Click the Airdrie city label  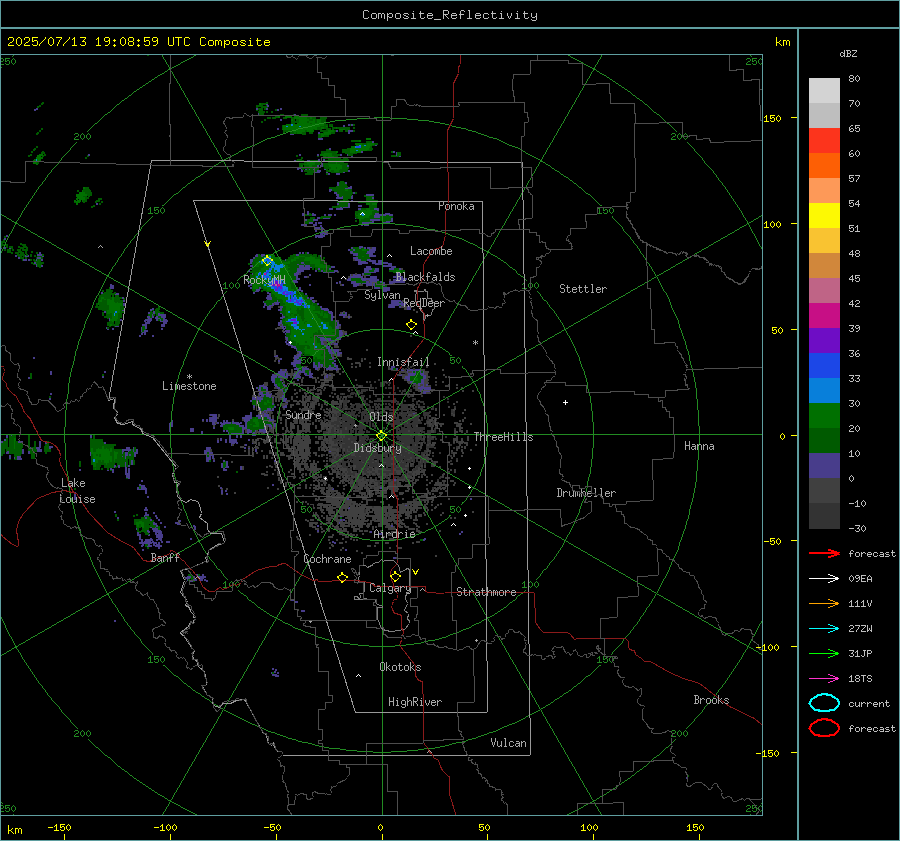pyautogui.click(x=394, y=534)
